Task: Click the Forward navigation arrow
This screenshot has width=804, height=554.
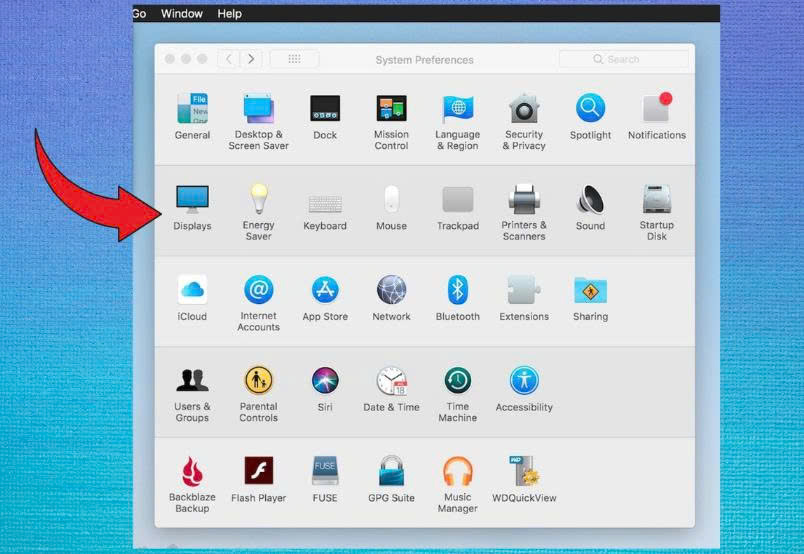Action: 251,59
